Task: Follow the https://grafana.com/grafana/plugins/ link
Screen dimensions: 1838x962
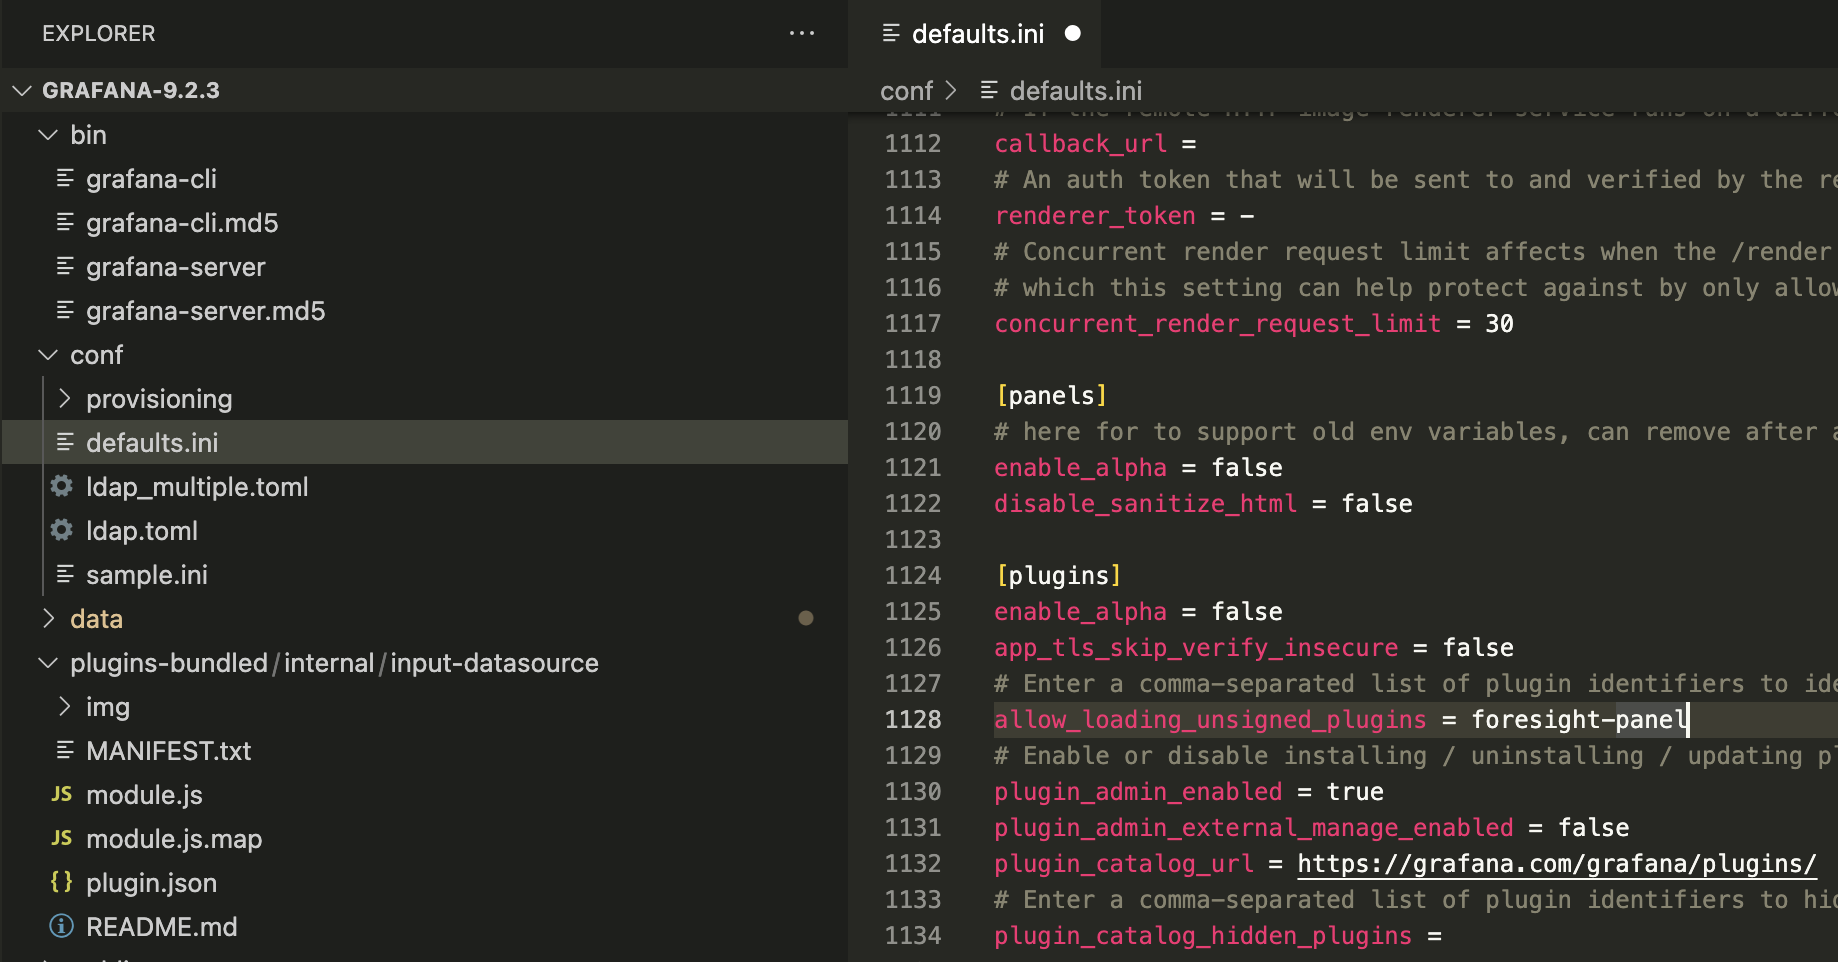Action: pyautogui.click(x=1557, y=864)
